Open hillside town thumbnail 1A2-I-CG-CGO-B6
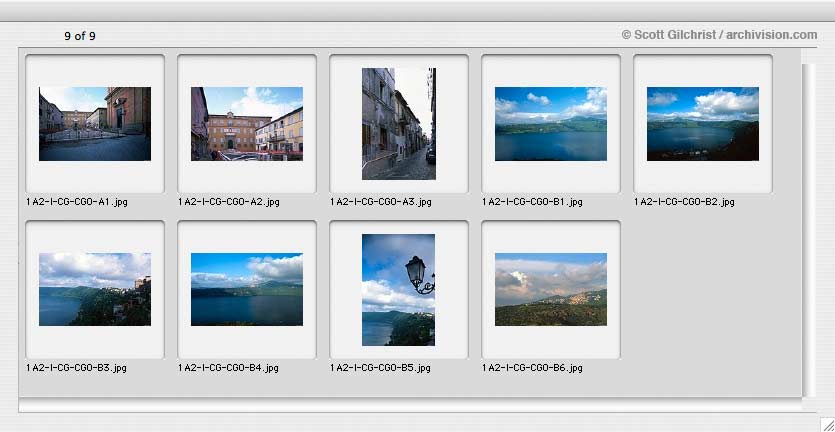The width and height of the screenshot is (835, 432). (551, 289)
